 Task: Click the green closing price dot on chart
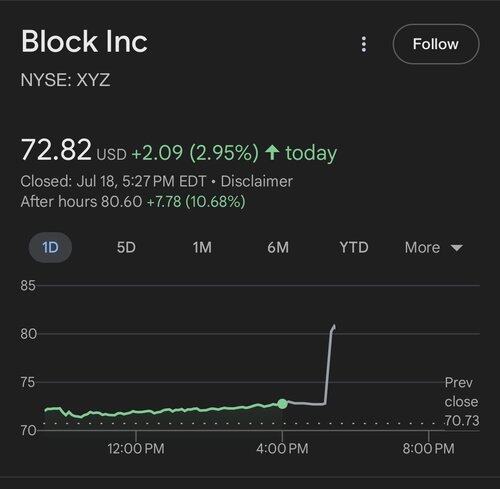pos(282,404)
